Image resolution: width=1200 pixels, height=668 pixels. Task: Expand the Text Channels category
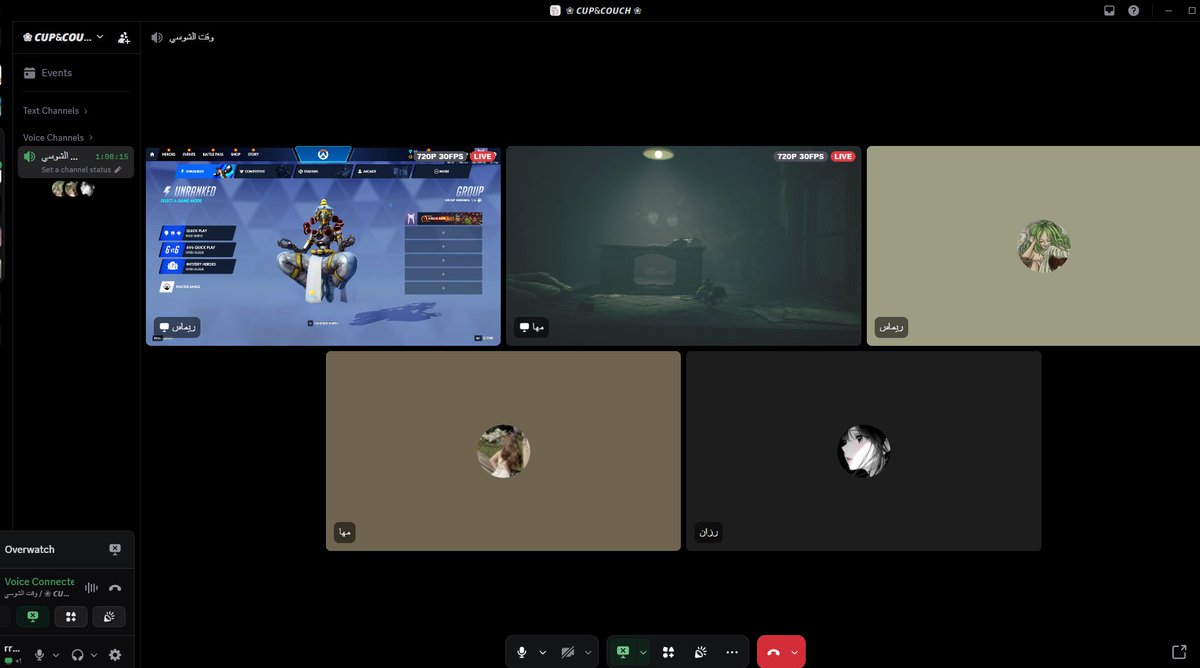[x=55, y=111]
